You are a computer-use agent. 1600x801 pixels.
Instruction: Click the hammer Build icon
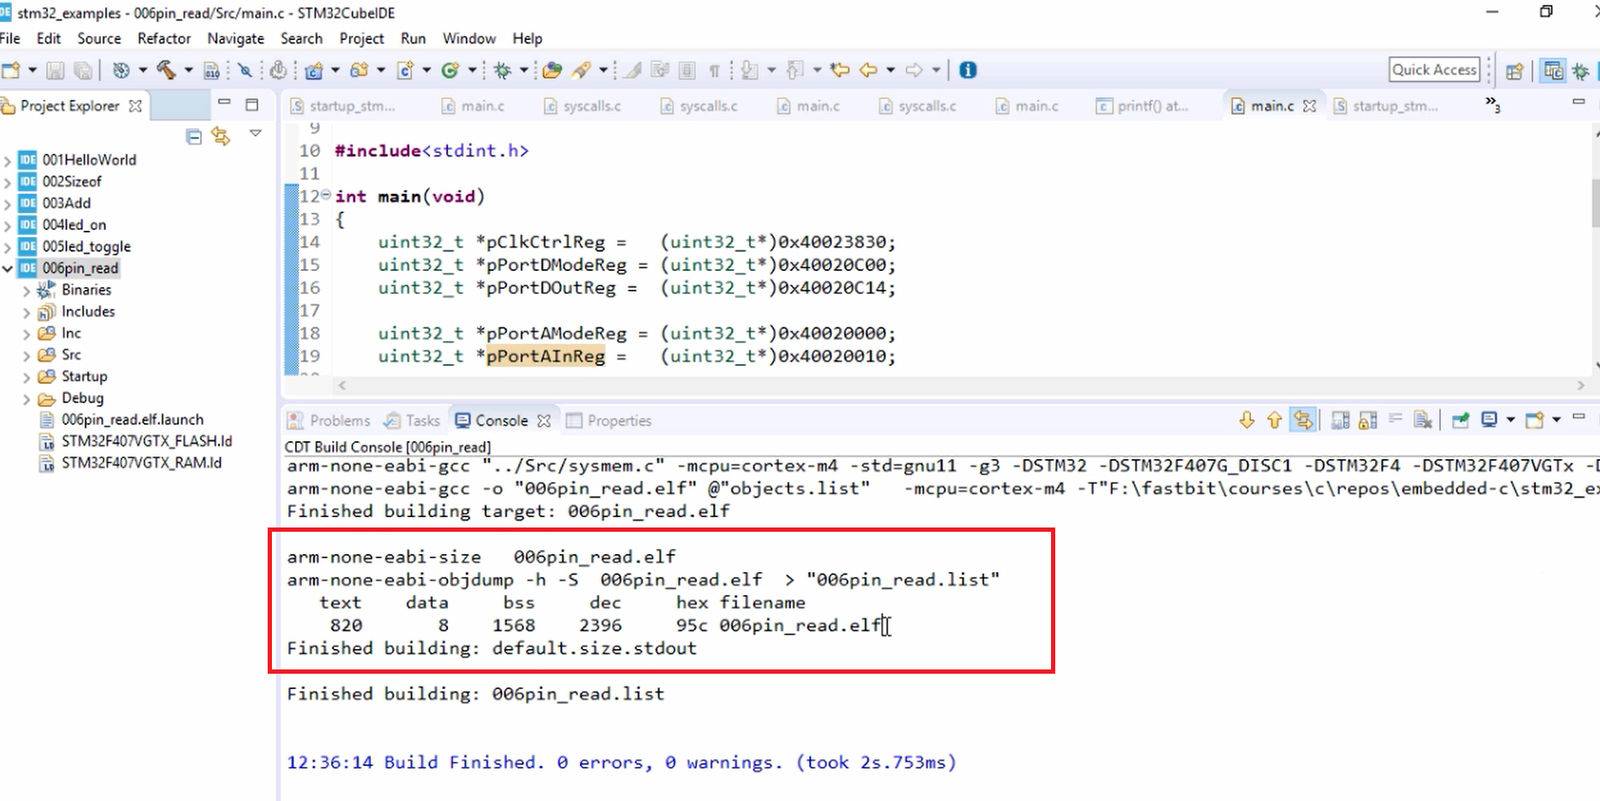[x=166, y=70]
